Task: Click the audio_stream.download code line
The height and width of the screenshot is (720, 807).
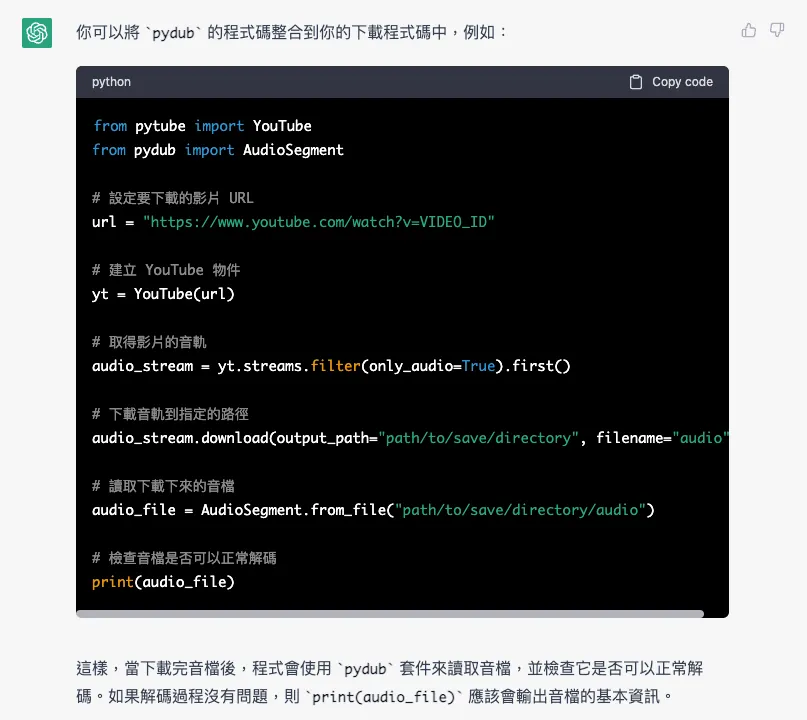Action: [410, 438]
